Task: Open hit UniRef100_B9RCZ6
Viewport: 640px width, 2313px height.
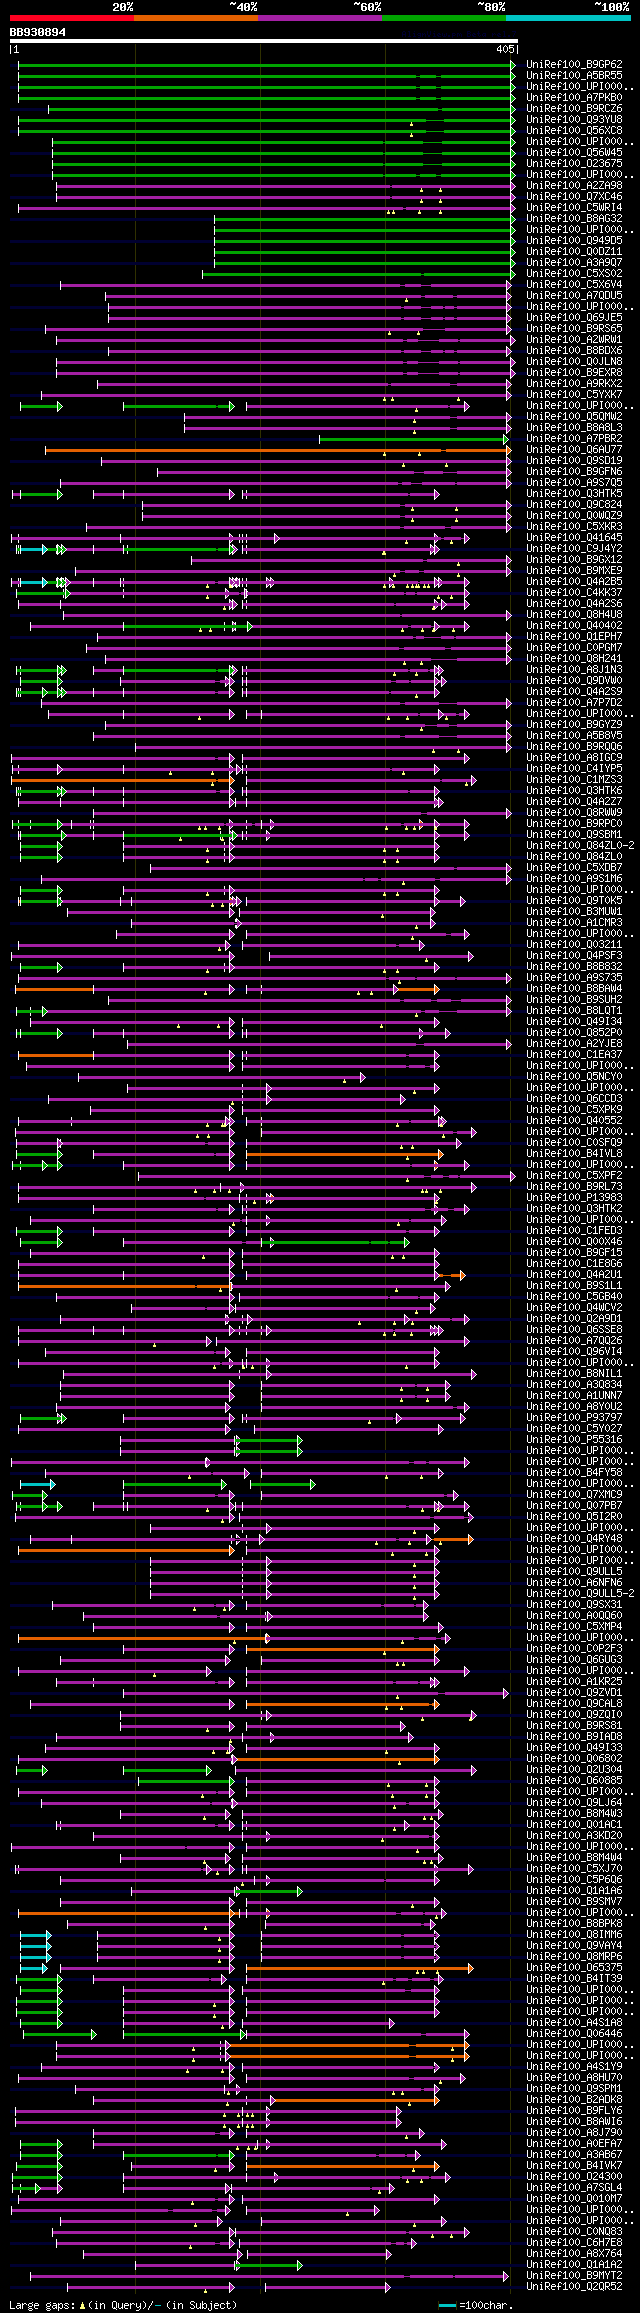Action: pyautogui.click(x=574, y=108)
